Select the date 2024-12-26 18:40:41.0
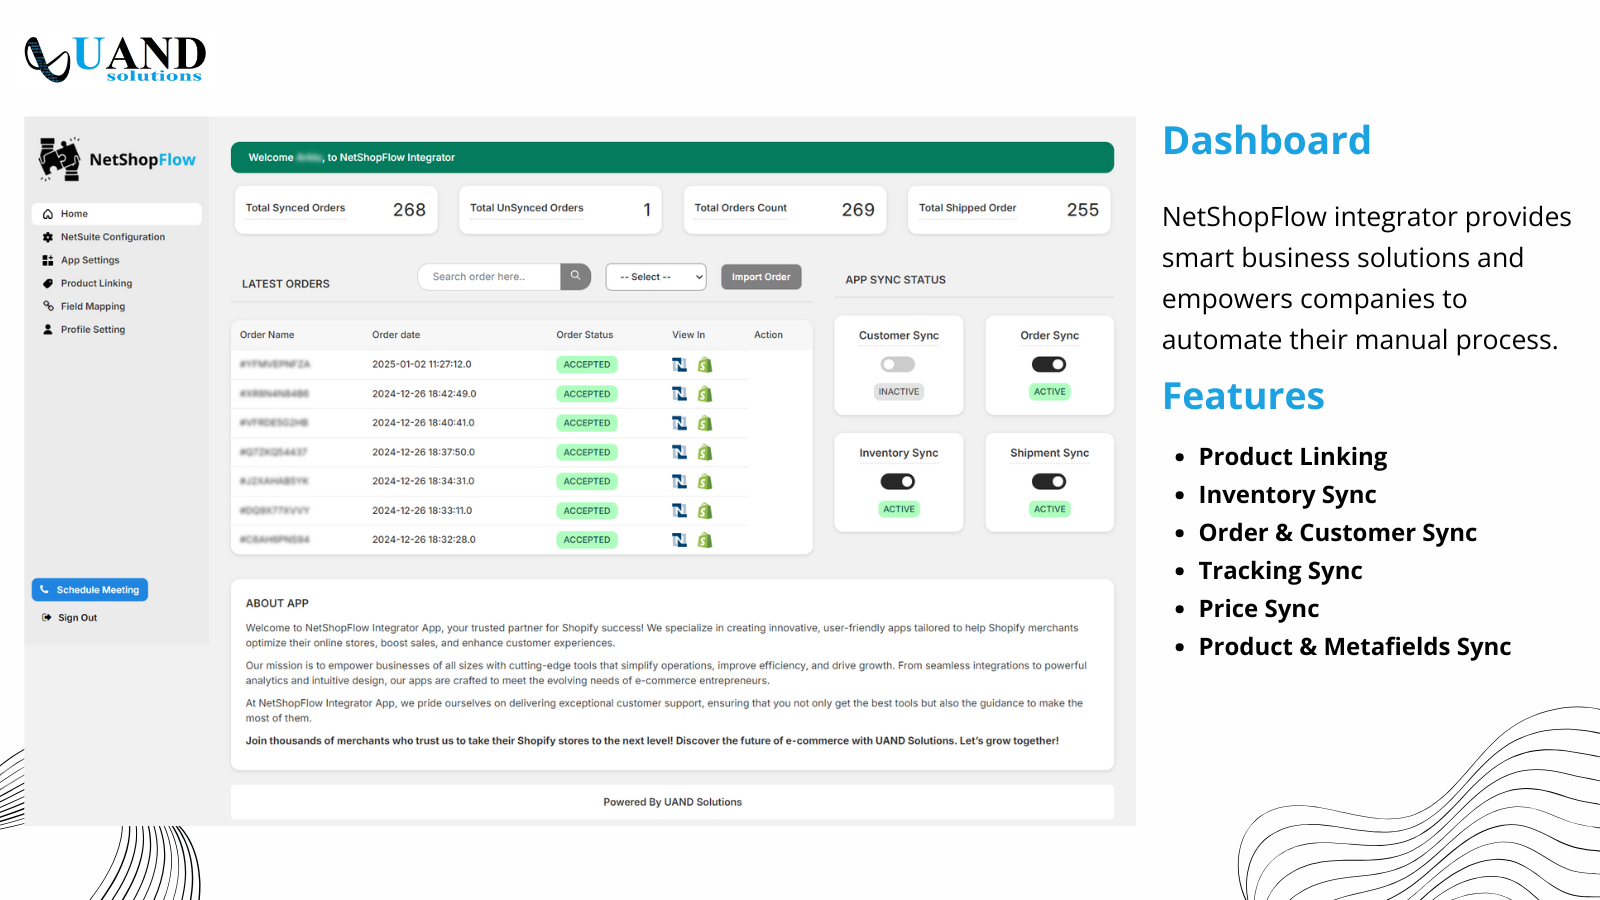This screenshot has width=1600, height=900. [x=423, y=423]
